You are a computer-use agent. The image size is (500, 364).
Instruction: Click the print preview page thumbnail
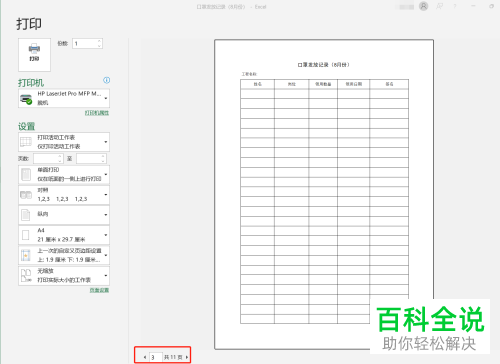pos(324,194)
